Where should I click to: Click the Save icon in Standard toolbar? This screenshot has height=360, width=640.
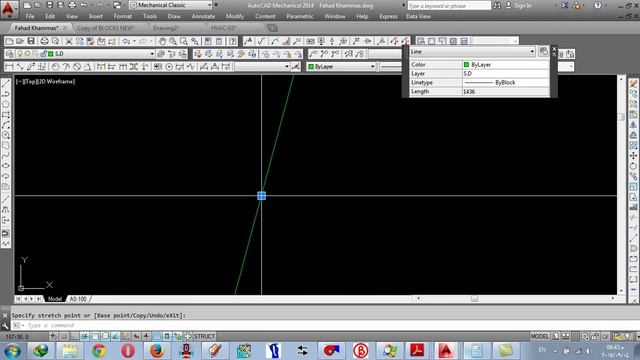point(31,41)
